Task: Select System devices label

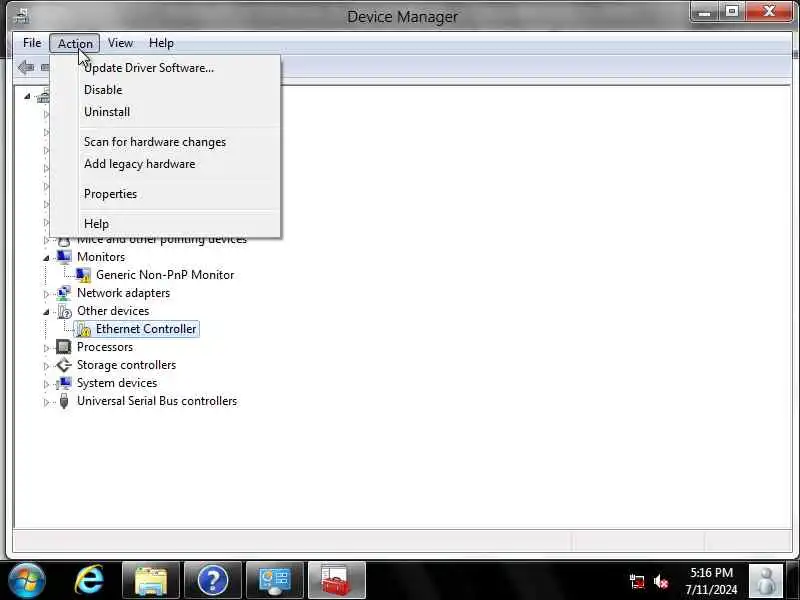Action: point(117,383)
